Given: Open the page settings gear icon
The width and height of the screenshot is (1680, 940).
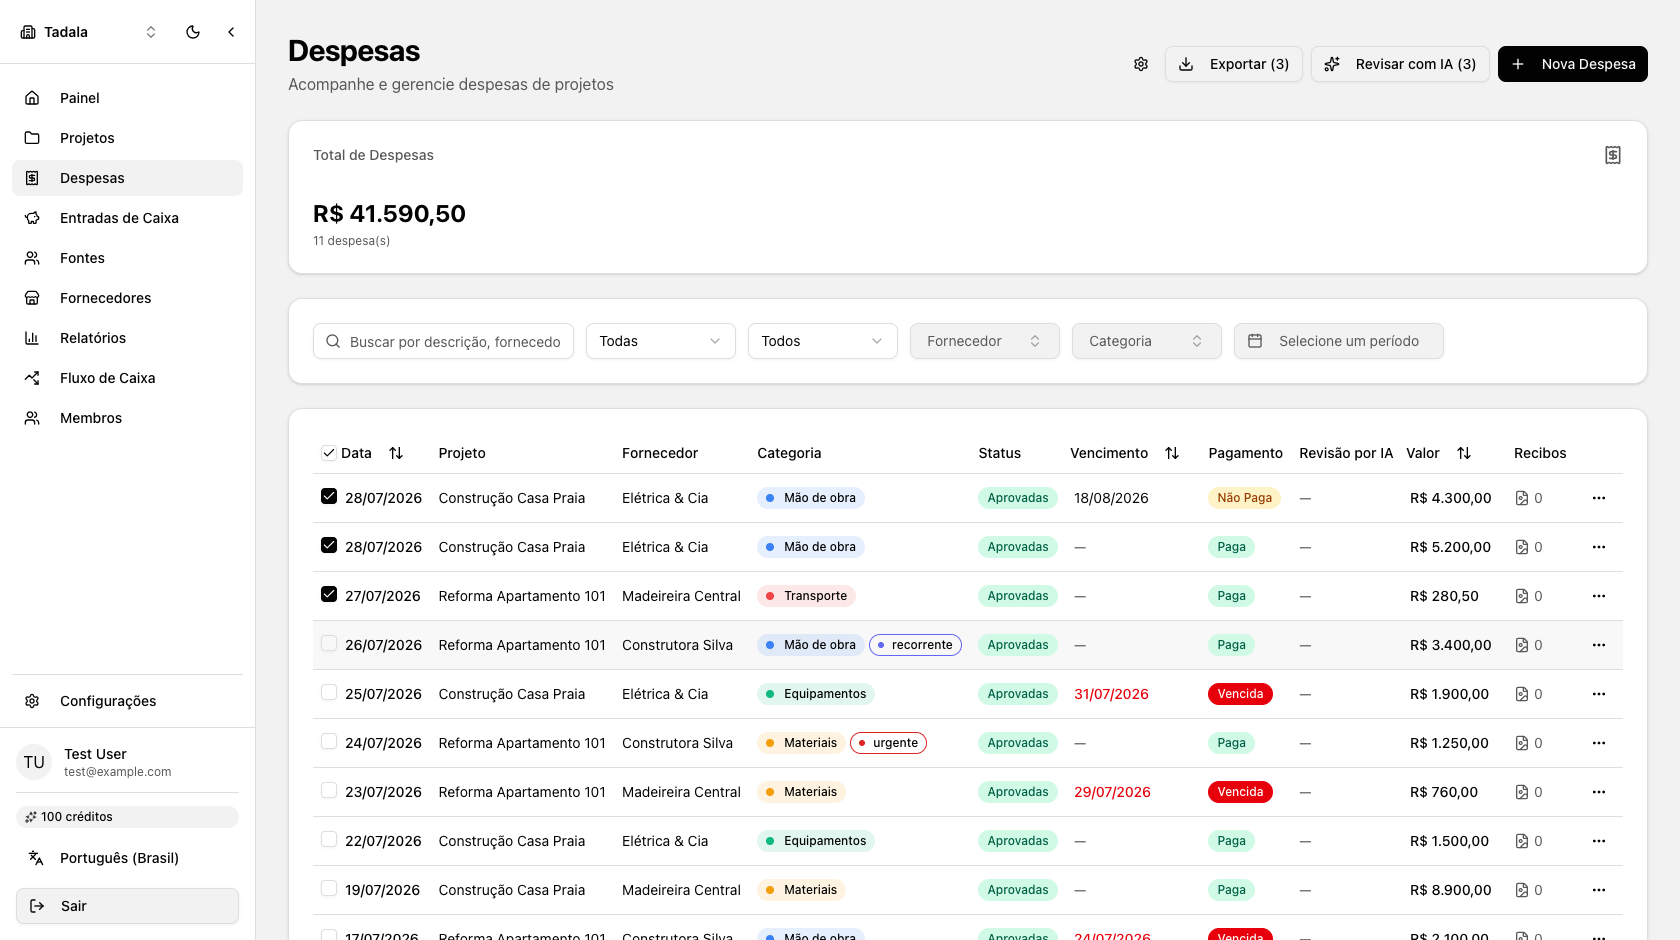Looking at the screenshot, I should (1141, 64).
